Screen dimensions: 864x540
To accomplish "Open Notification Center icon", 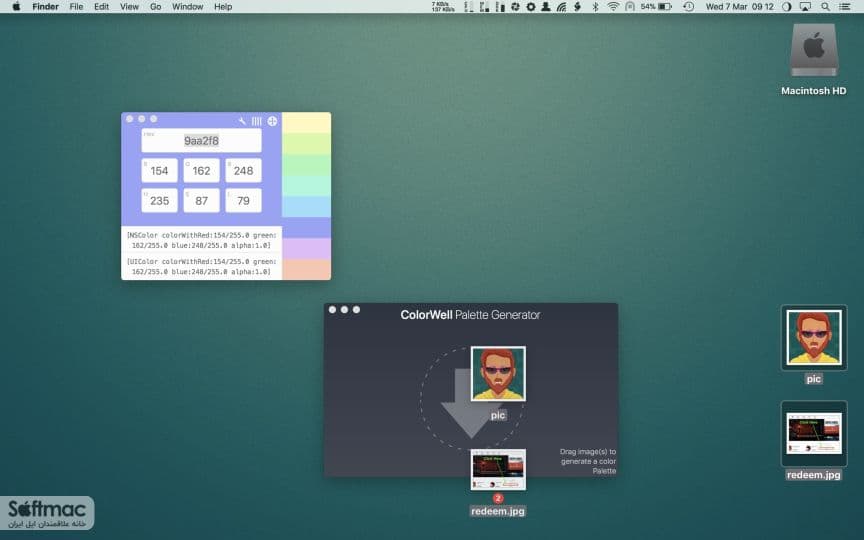I will pyautogui.click(x=844, y=7).
